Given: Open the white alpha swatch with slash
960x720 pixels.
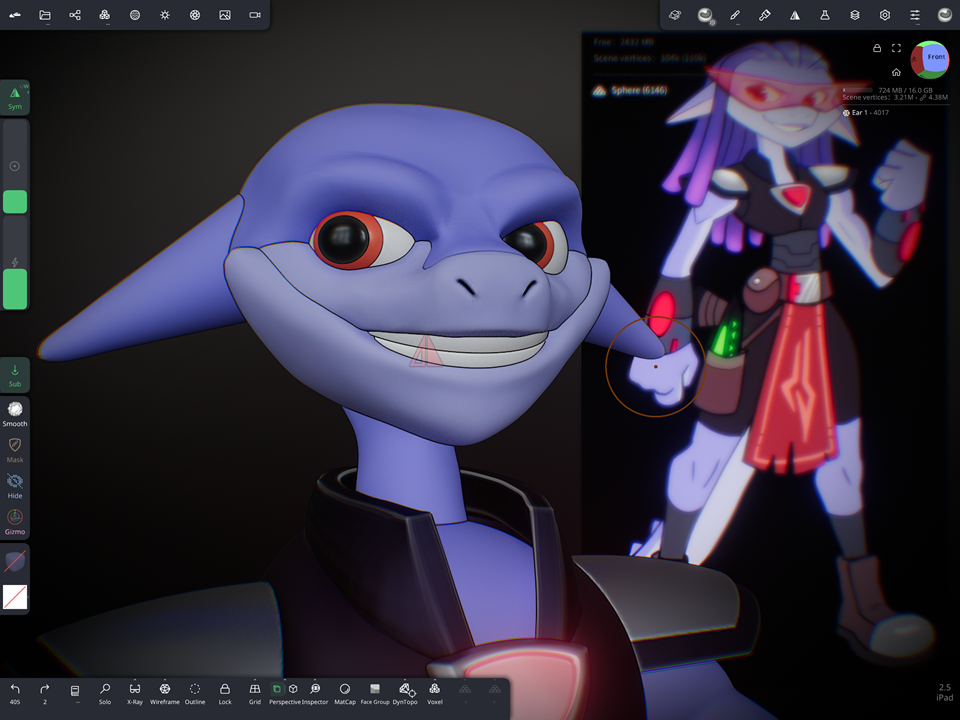Looking at the screenshot, I should 15,597.
